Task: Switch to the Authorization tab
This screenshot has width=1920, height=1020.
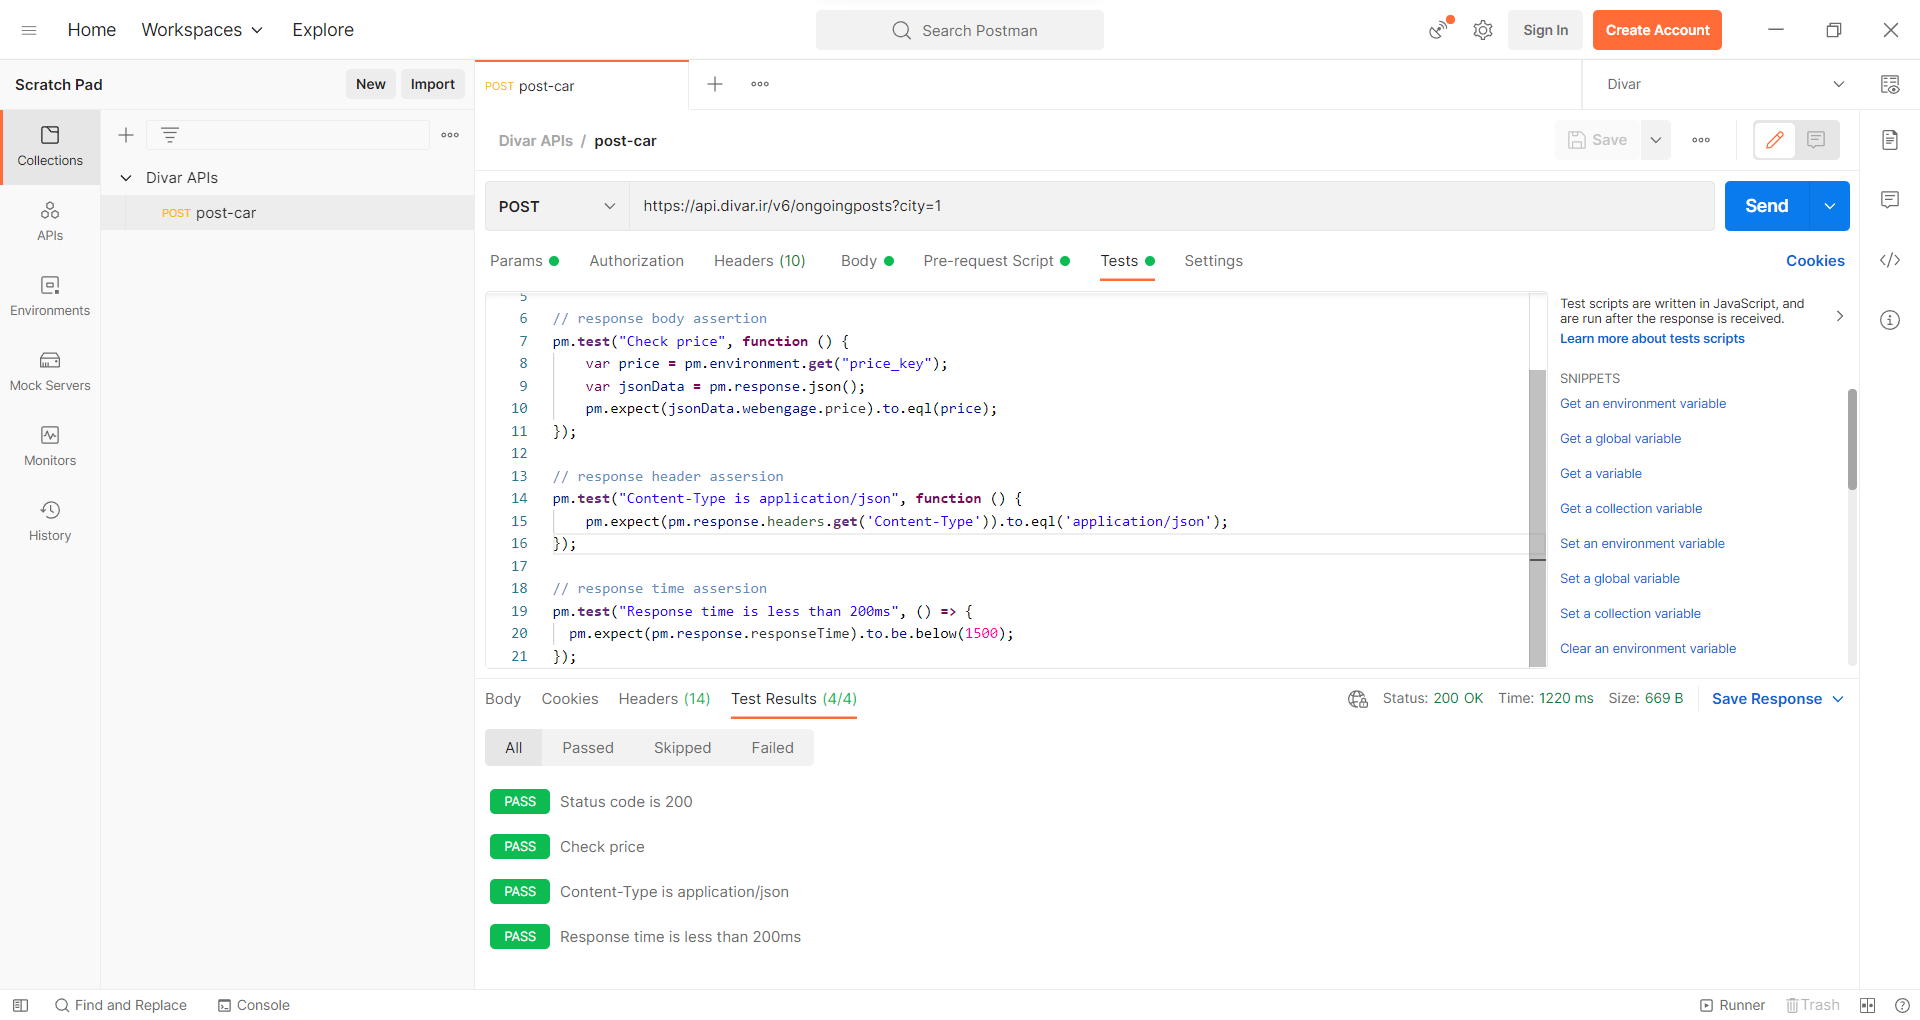Action: coord(636,261)
